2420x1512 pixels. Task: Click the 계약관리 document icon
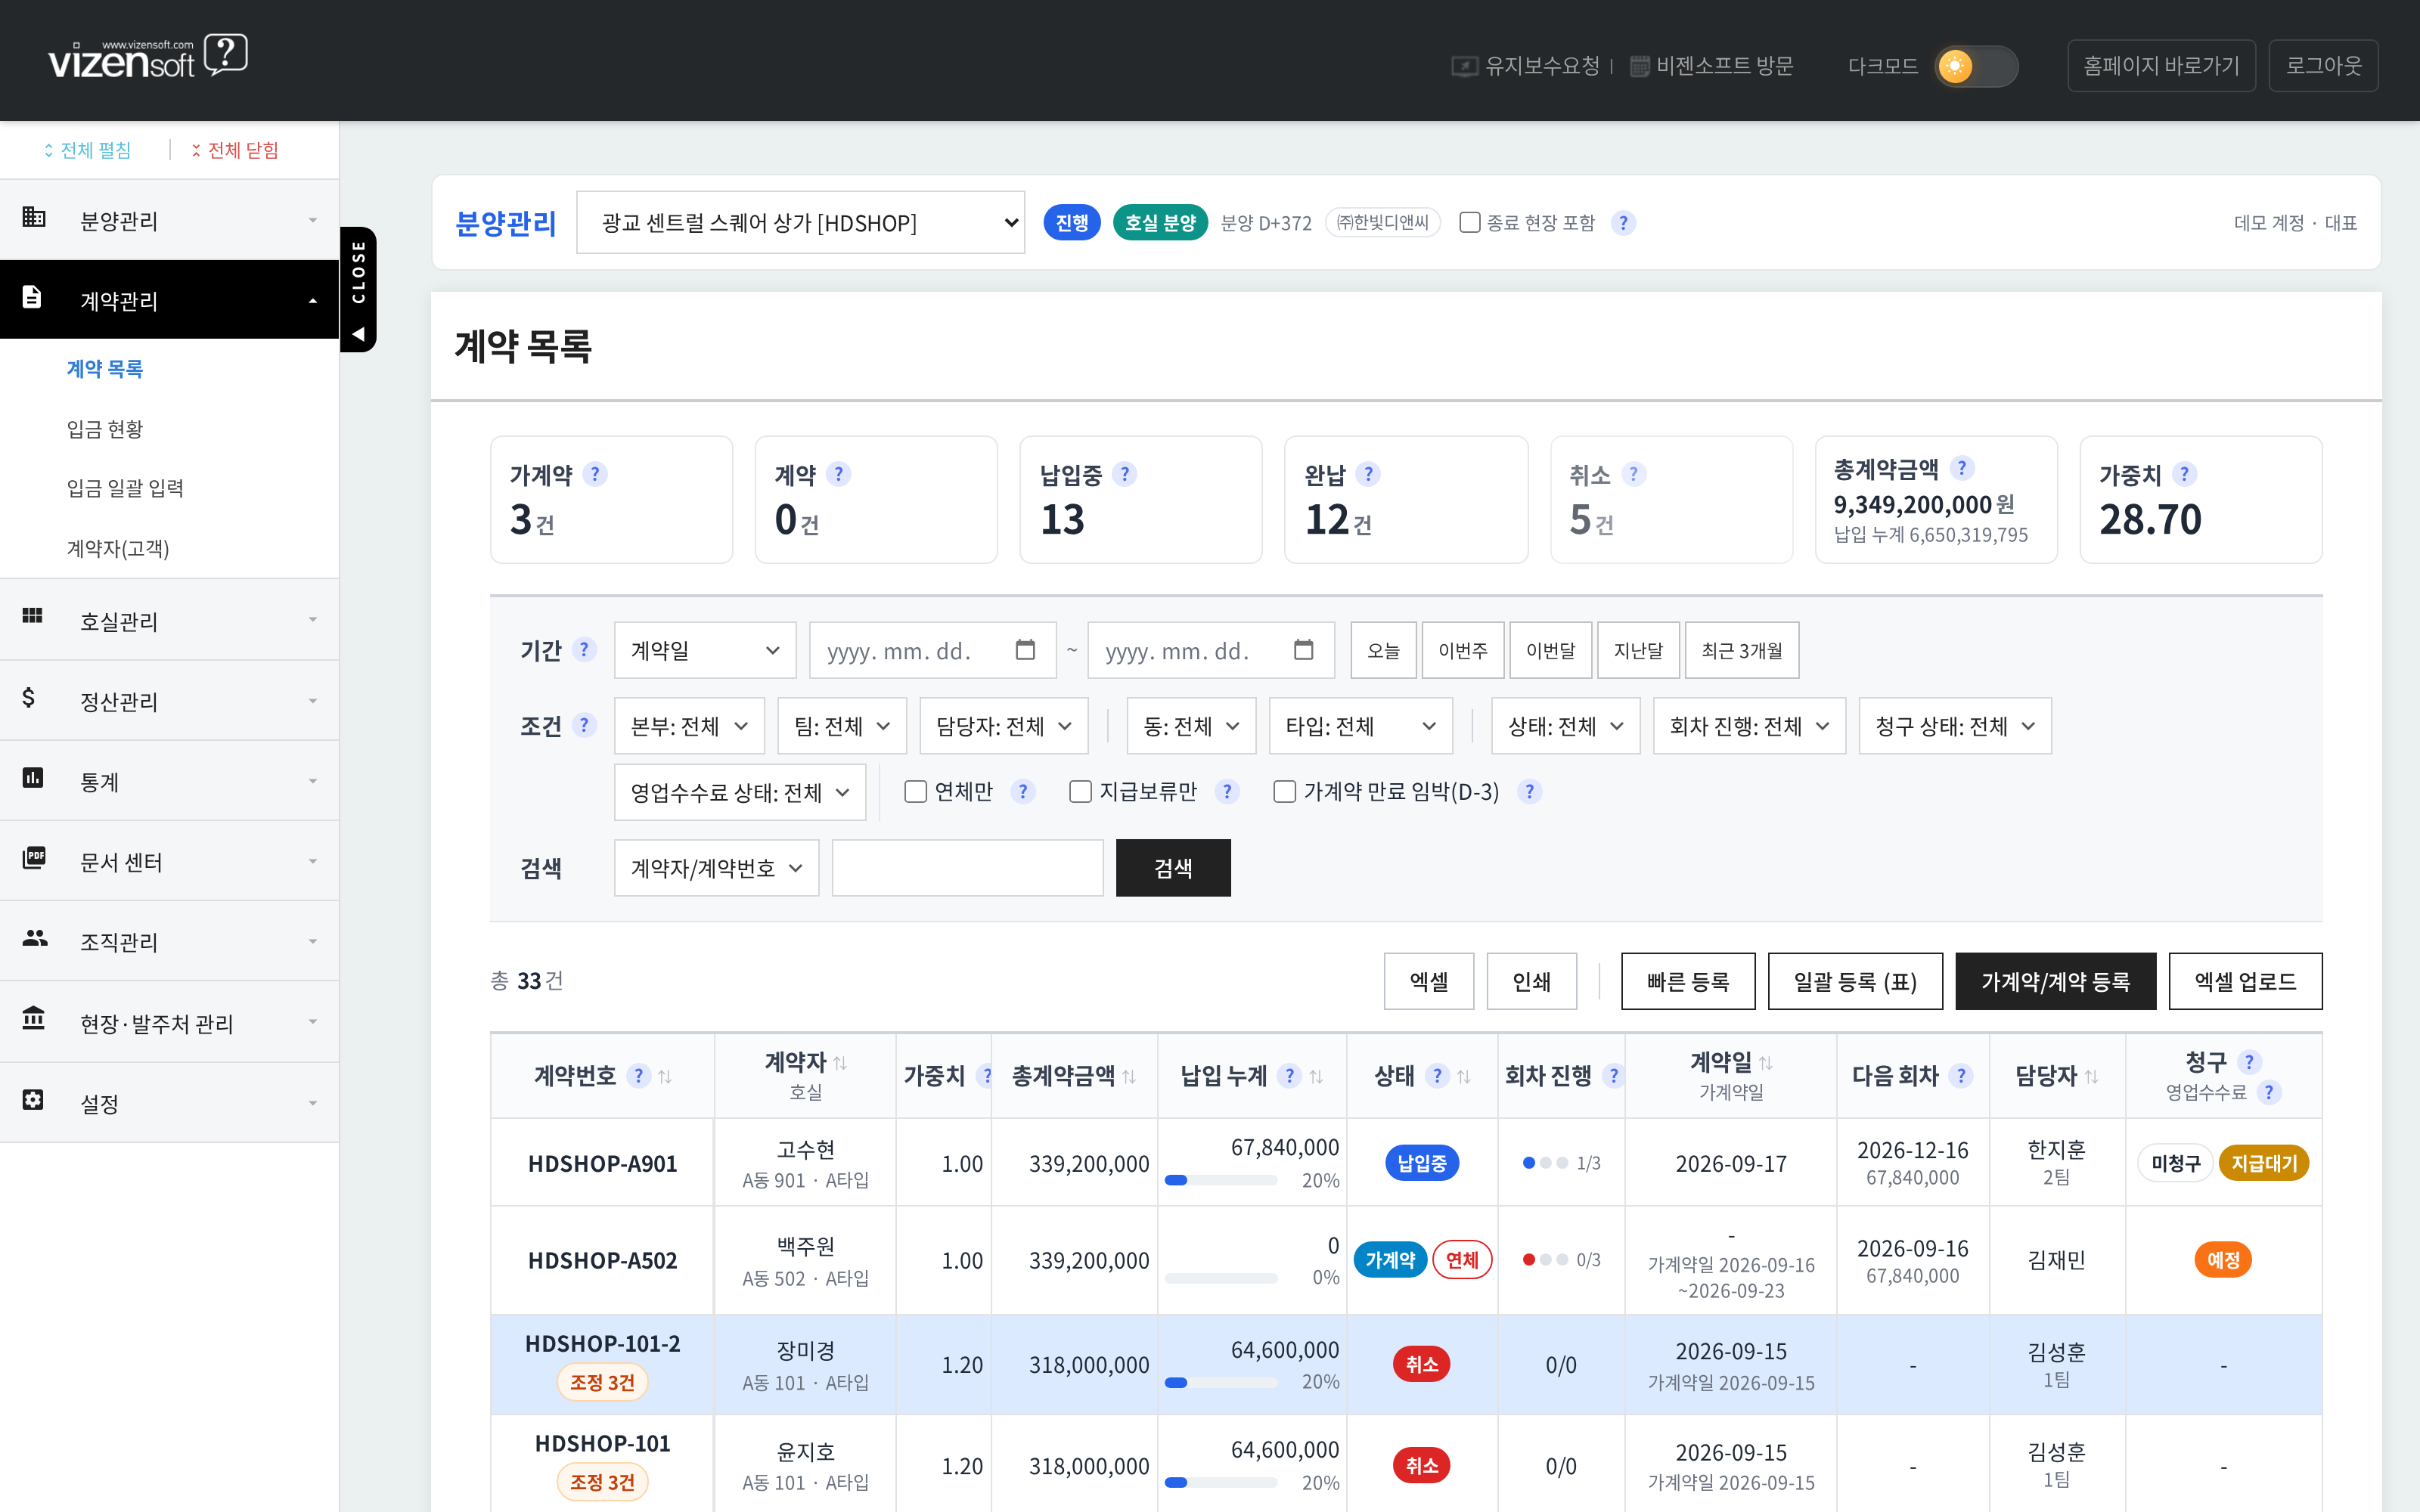(32, 297)
